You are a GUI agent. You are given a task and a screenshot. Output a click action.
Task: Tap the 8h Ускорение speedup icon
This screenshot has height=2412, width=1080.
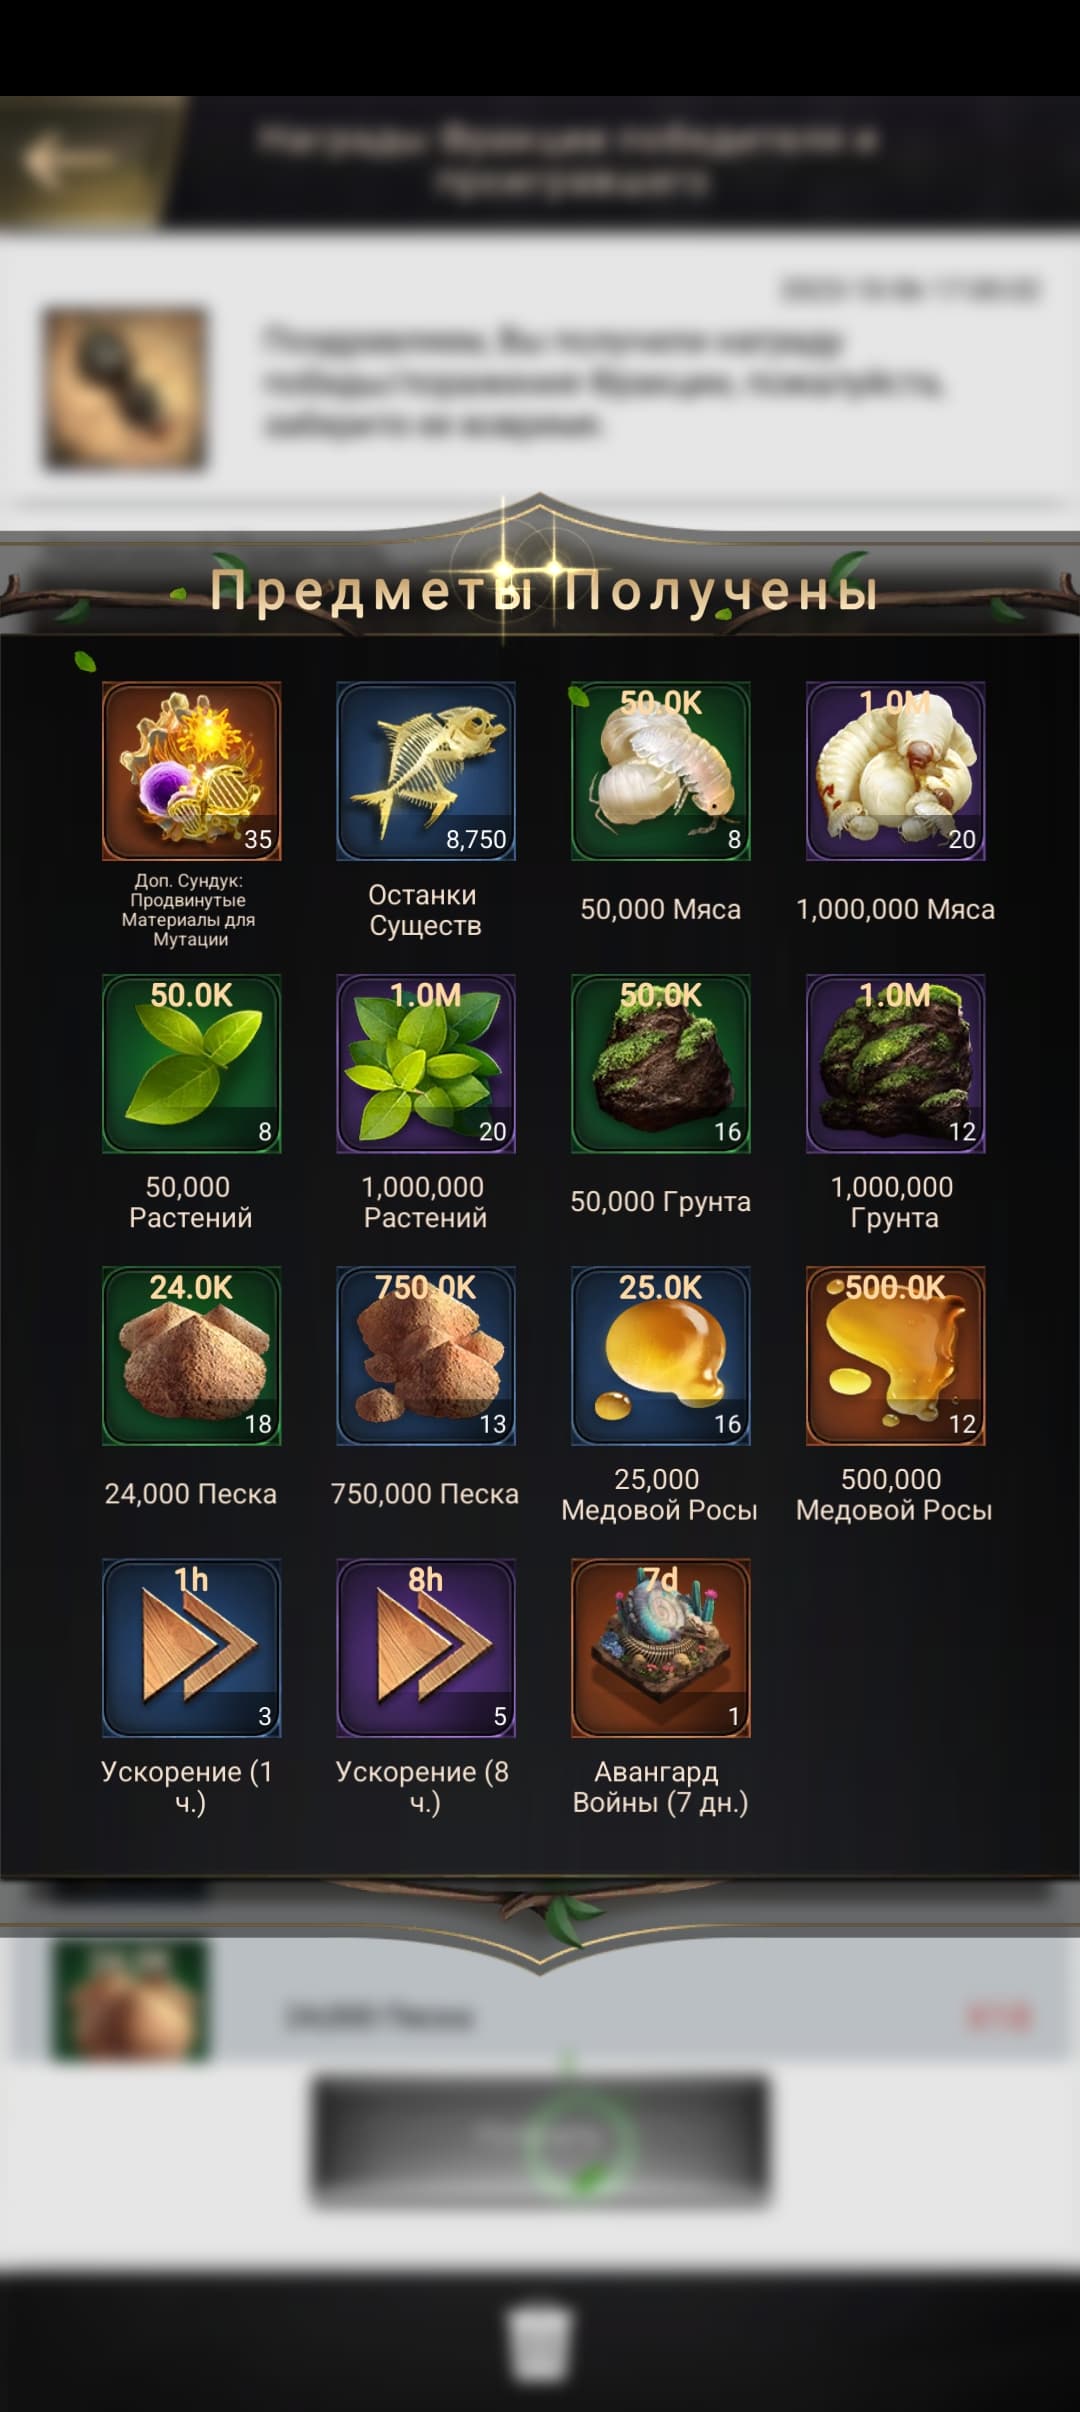(x=426, y=1647)
